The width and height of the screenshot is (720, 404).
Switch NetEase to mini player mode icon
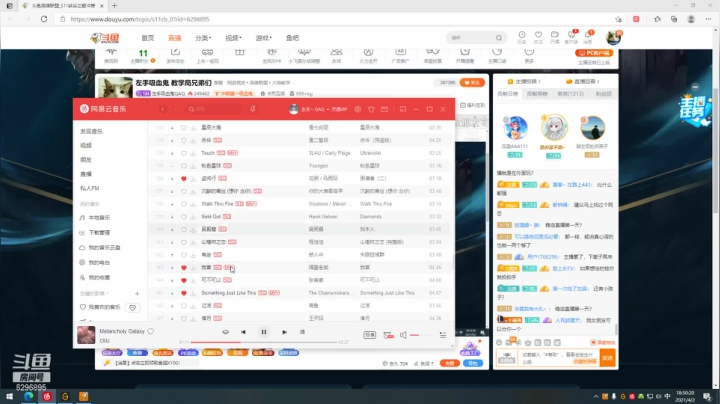tap(403, 109)
